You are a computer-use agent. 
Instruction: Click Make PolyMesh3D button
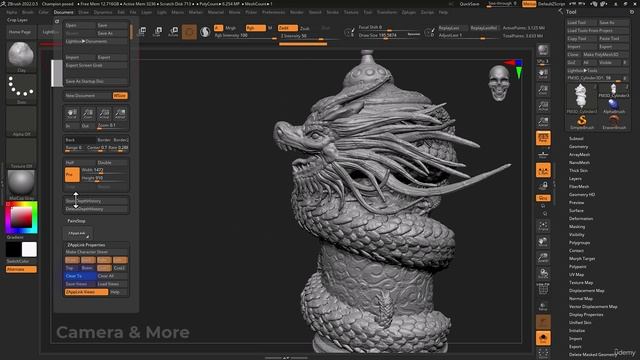click(606, 54)
